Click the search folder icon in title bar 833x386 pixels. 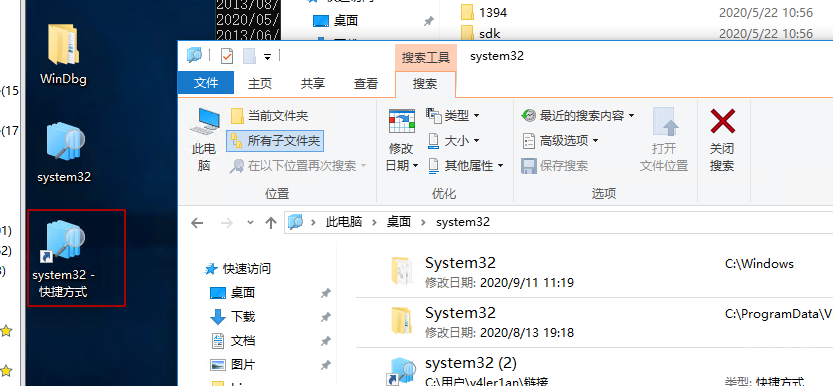pos(194,55)
